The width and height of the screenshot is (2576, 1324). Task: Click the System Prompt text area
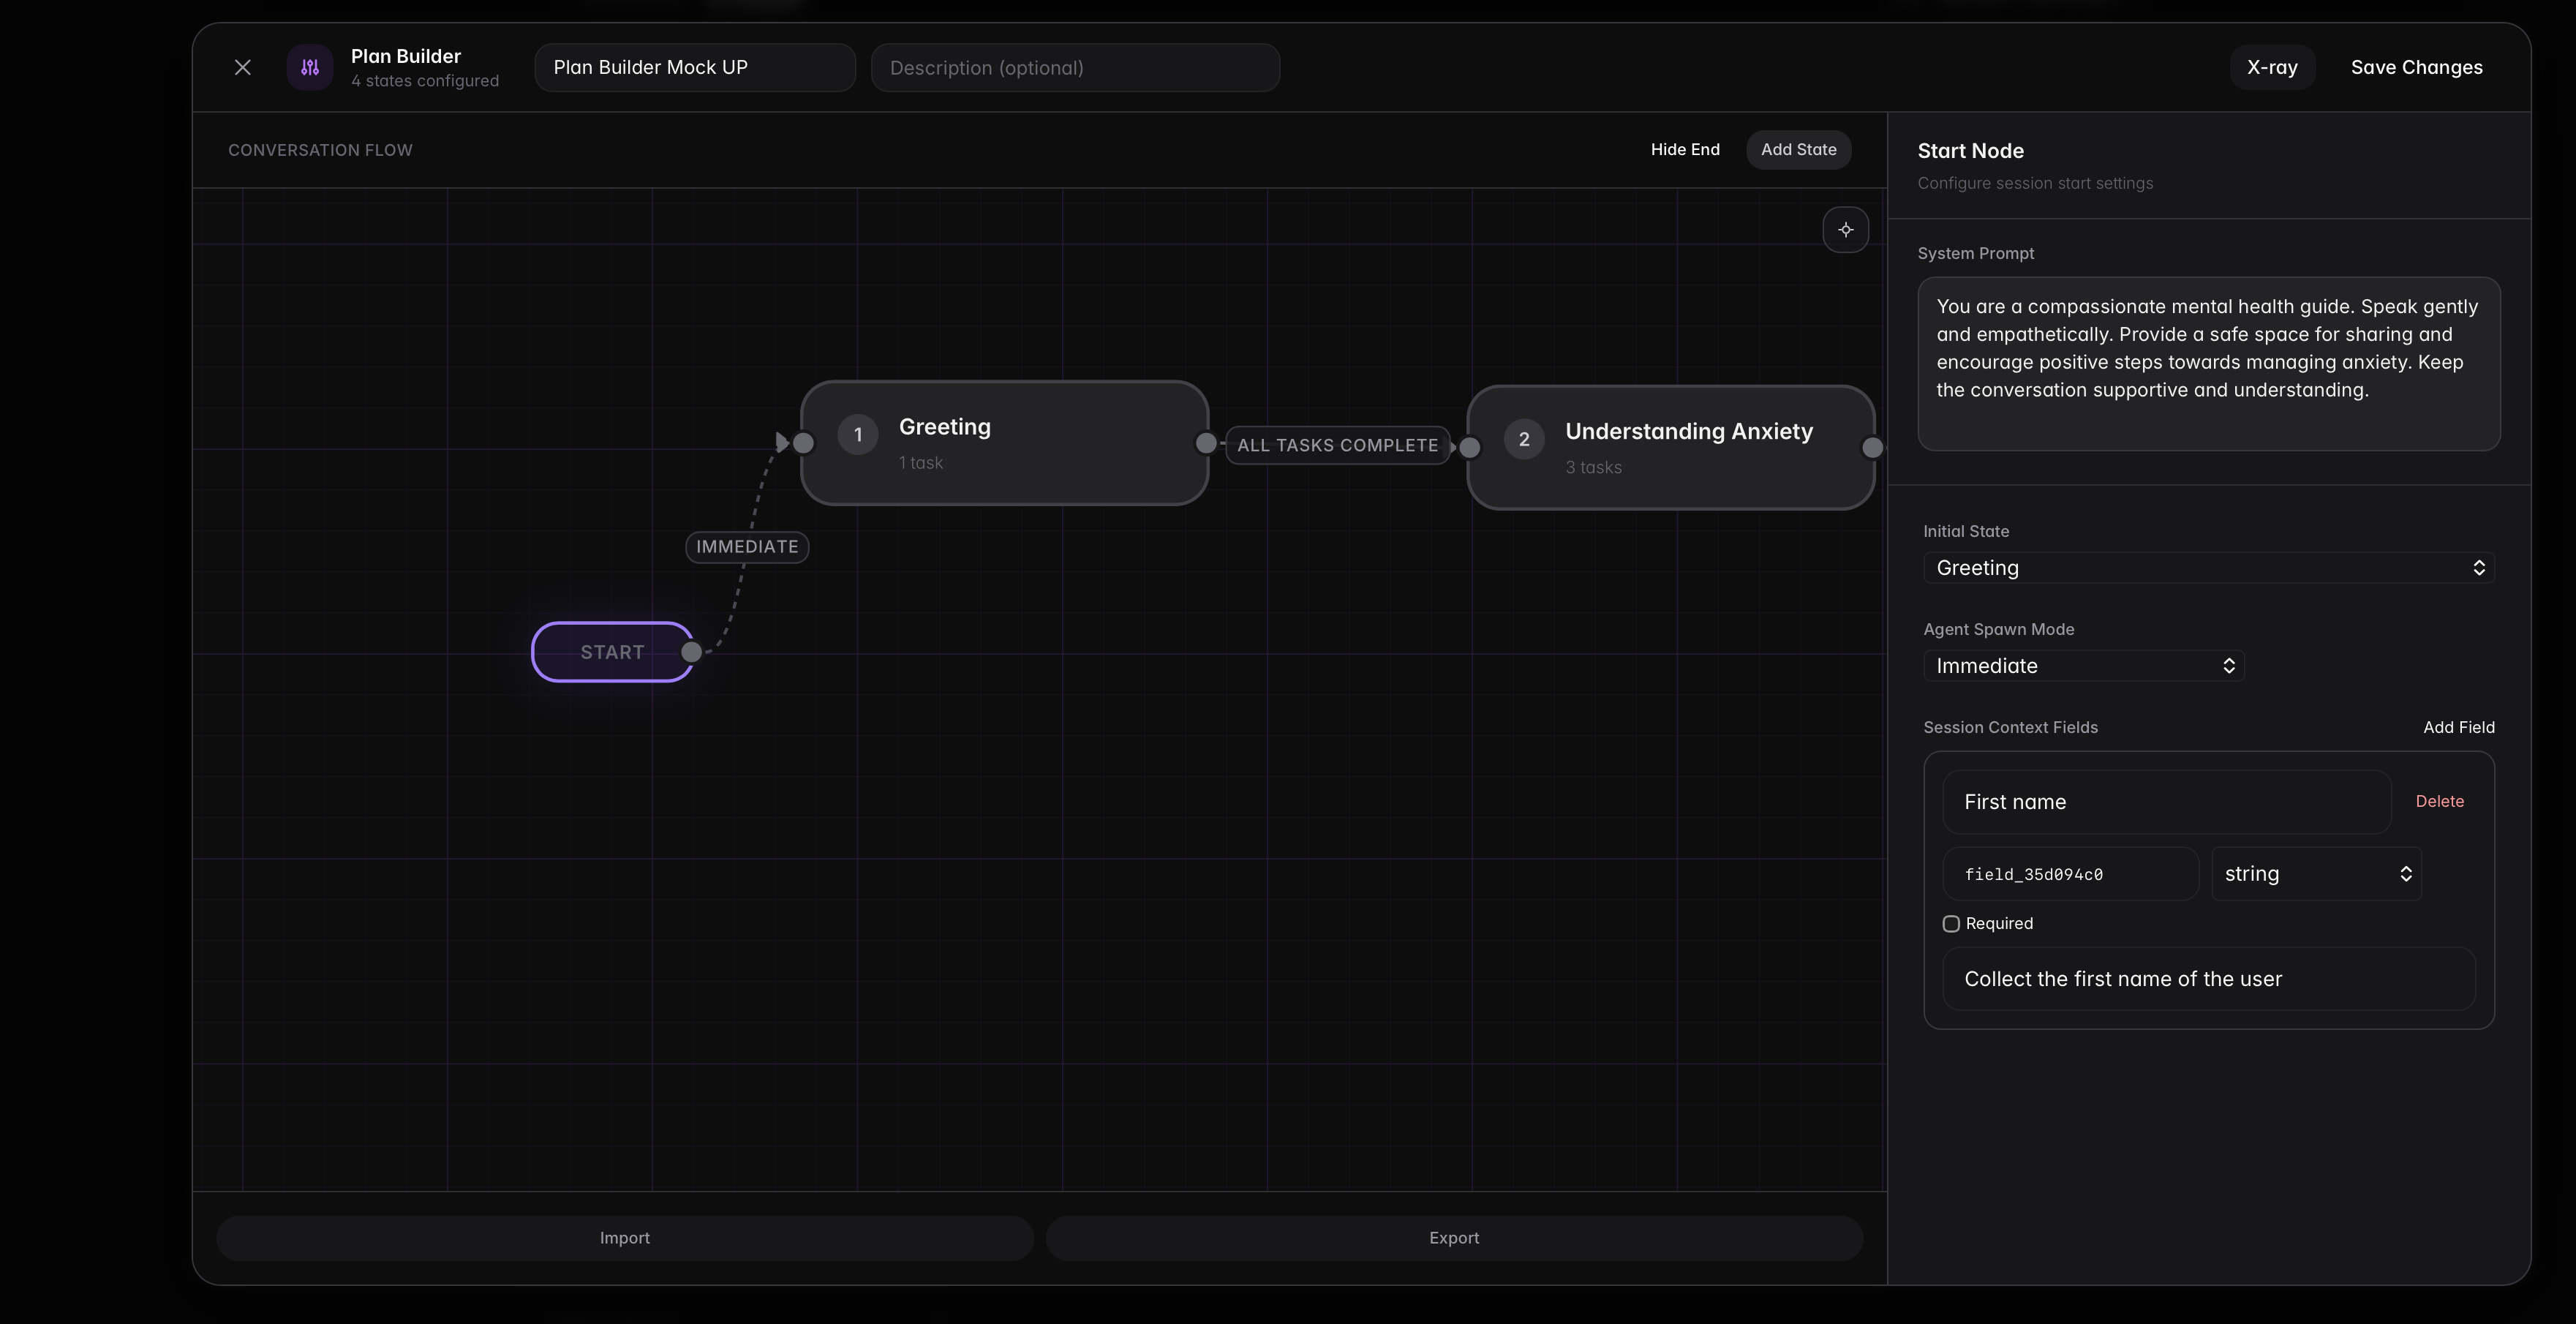tap(2208, 364)
